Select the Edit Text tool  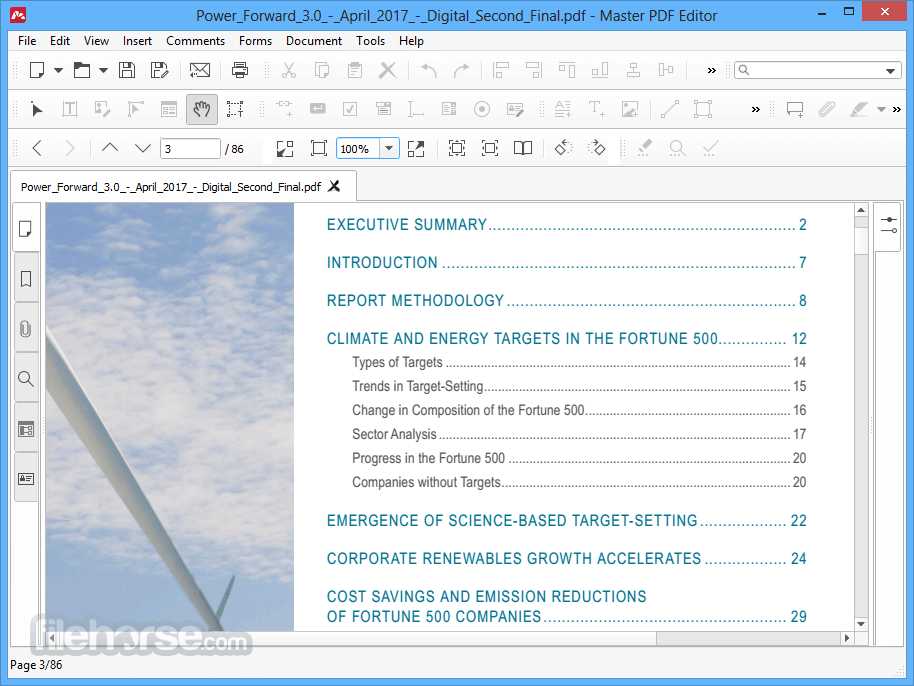[x=70, y=109]
